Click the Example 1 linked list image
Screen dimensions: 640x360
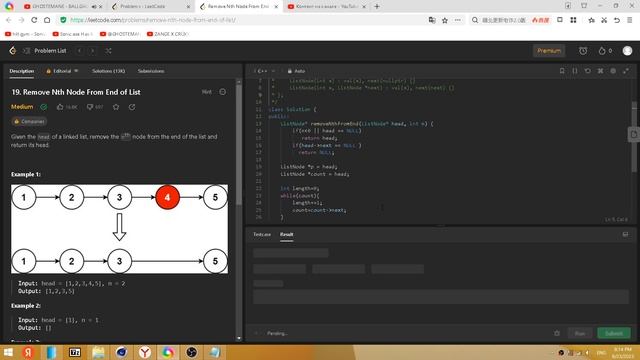click(120, 229)
